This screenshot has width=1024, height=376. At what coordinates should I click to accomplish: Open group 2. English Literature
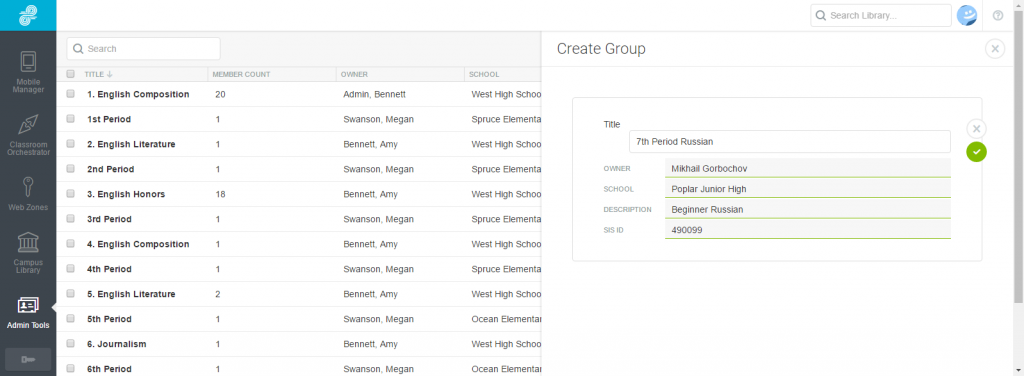[131, 144]
